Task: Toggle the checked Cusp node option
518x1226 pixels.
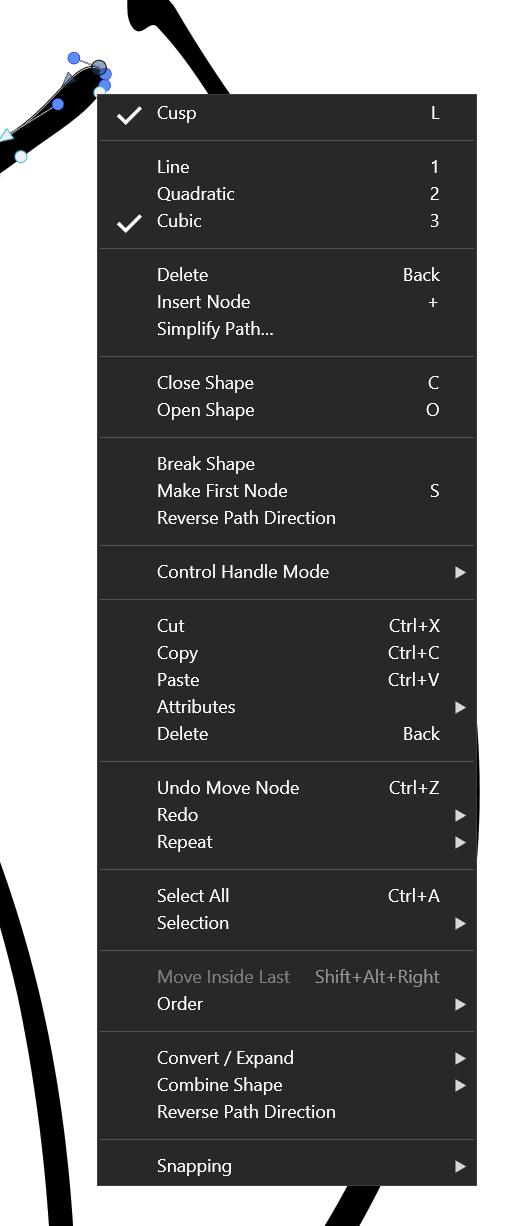Action: [x=286, y=113]
